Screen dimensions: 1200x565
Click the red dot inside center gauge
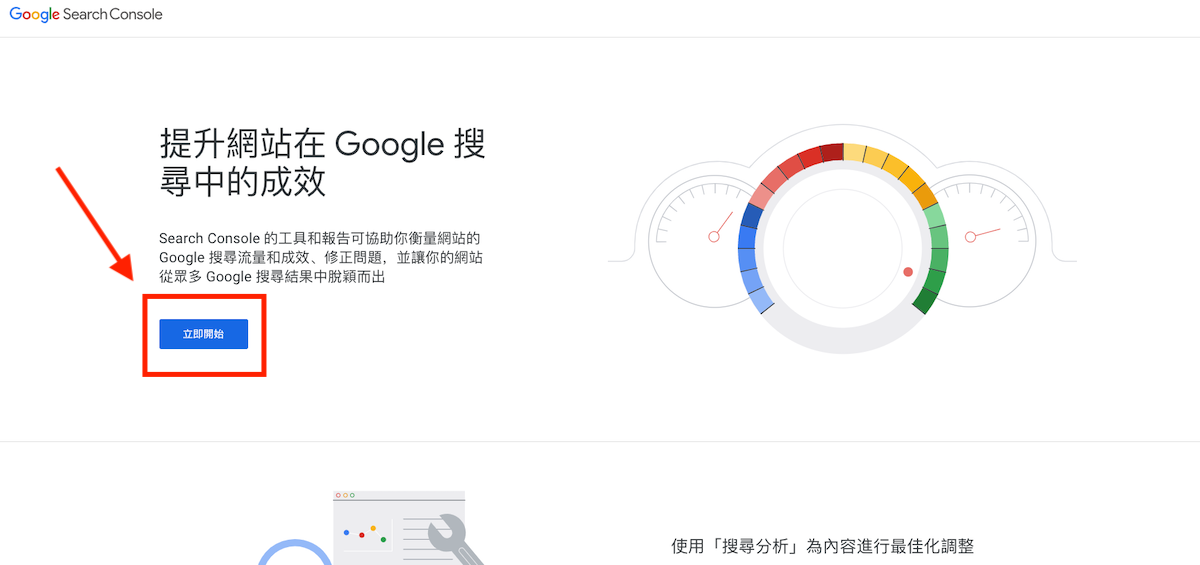coord(908,272)
